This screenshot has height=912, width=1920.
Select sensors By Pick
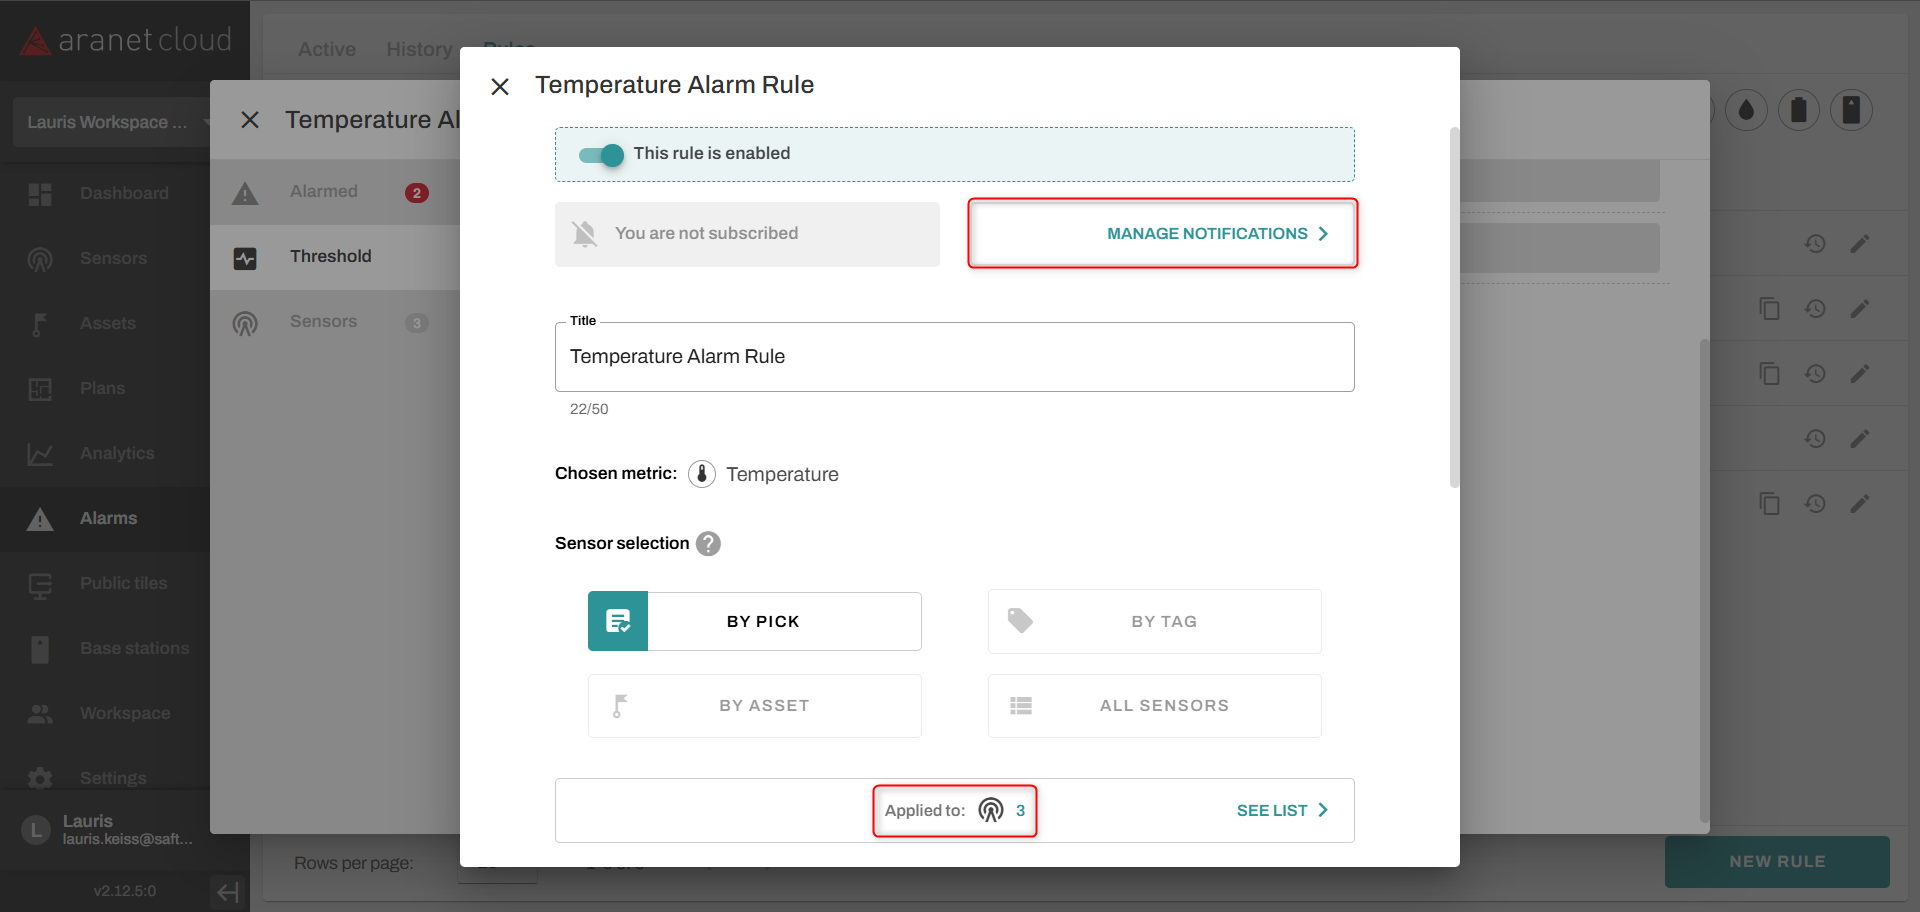[x=755, y=621]
